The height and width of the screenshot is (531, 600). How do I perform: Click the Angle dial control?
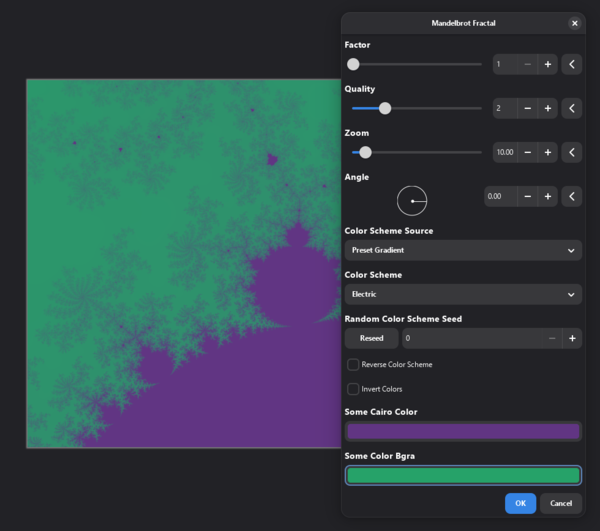pos(412,200)
